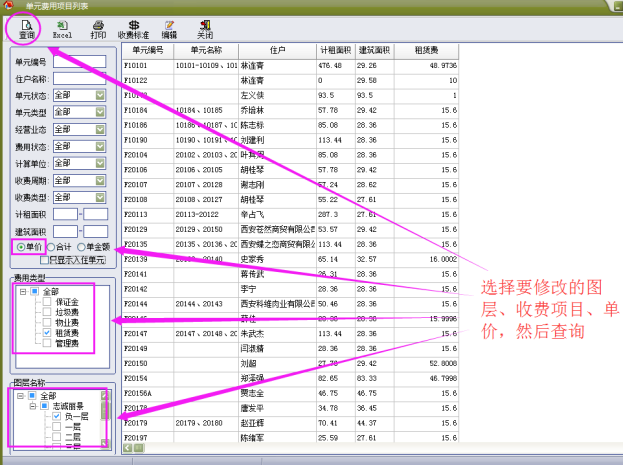
Task: Open 收费标准 (charge standard) from the toolbar
Action: [133, 29]
